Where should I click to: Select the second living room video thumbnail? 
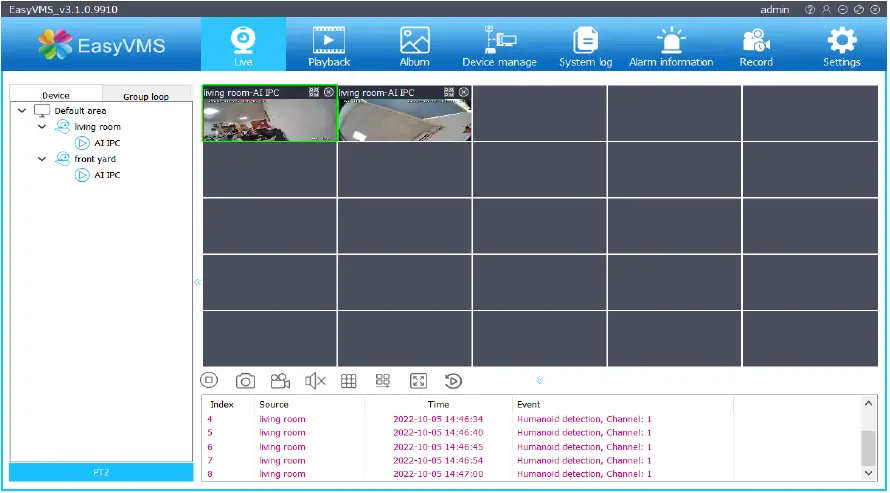(405, 119)
